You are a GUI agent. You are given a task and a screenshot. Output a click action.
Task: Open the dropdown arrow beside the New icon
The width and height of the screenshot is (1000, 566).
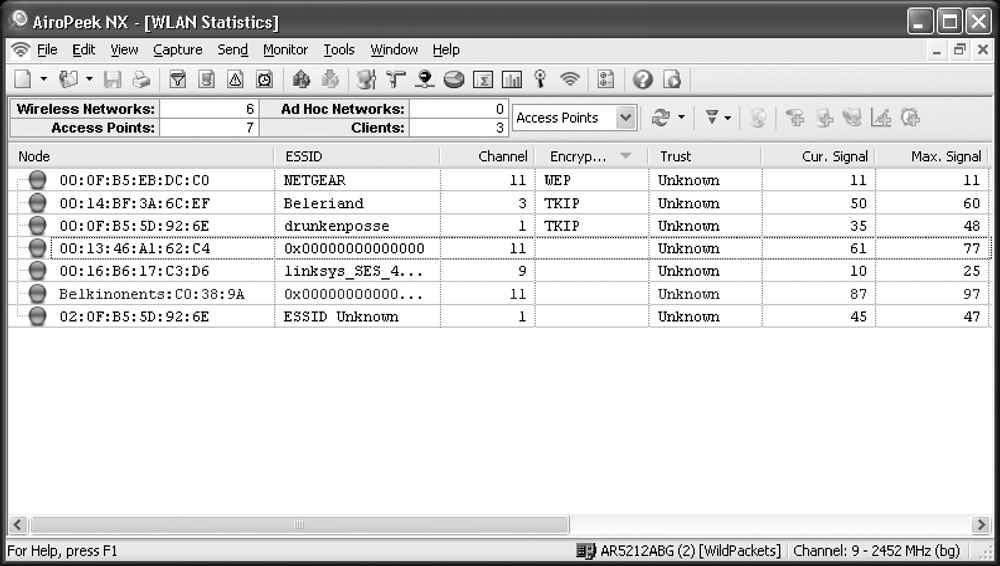pos(43,80)
